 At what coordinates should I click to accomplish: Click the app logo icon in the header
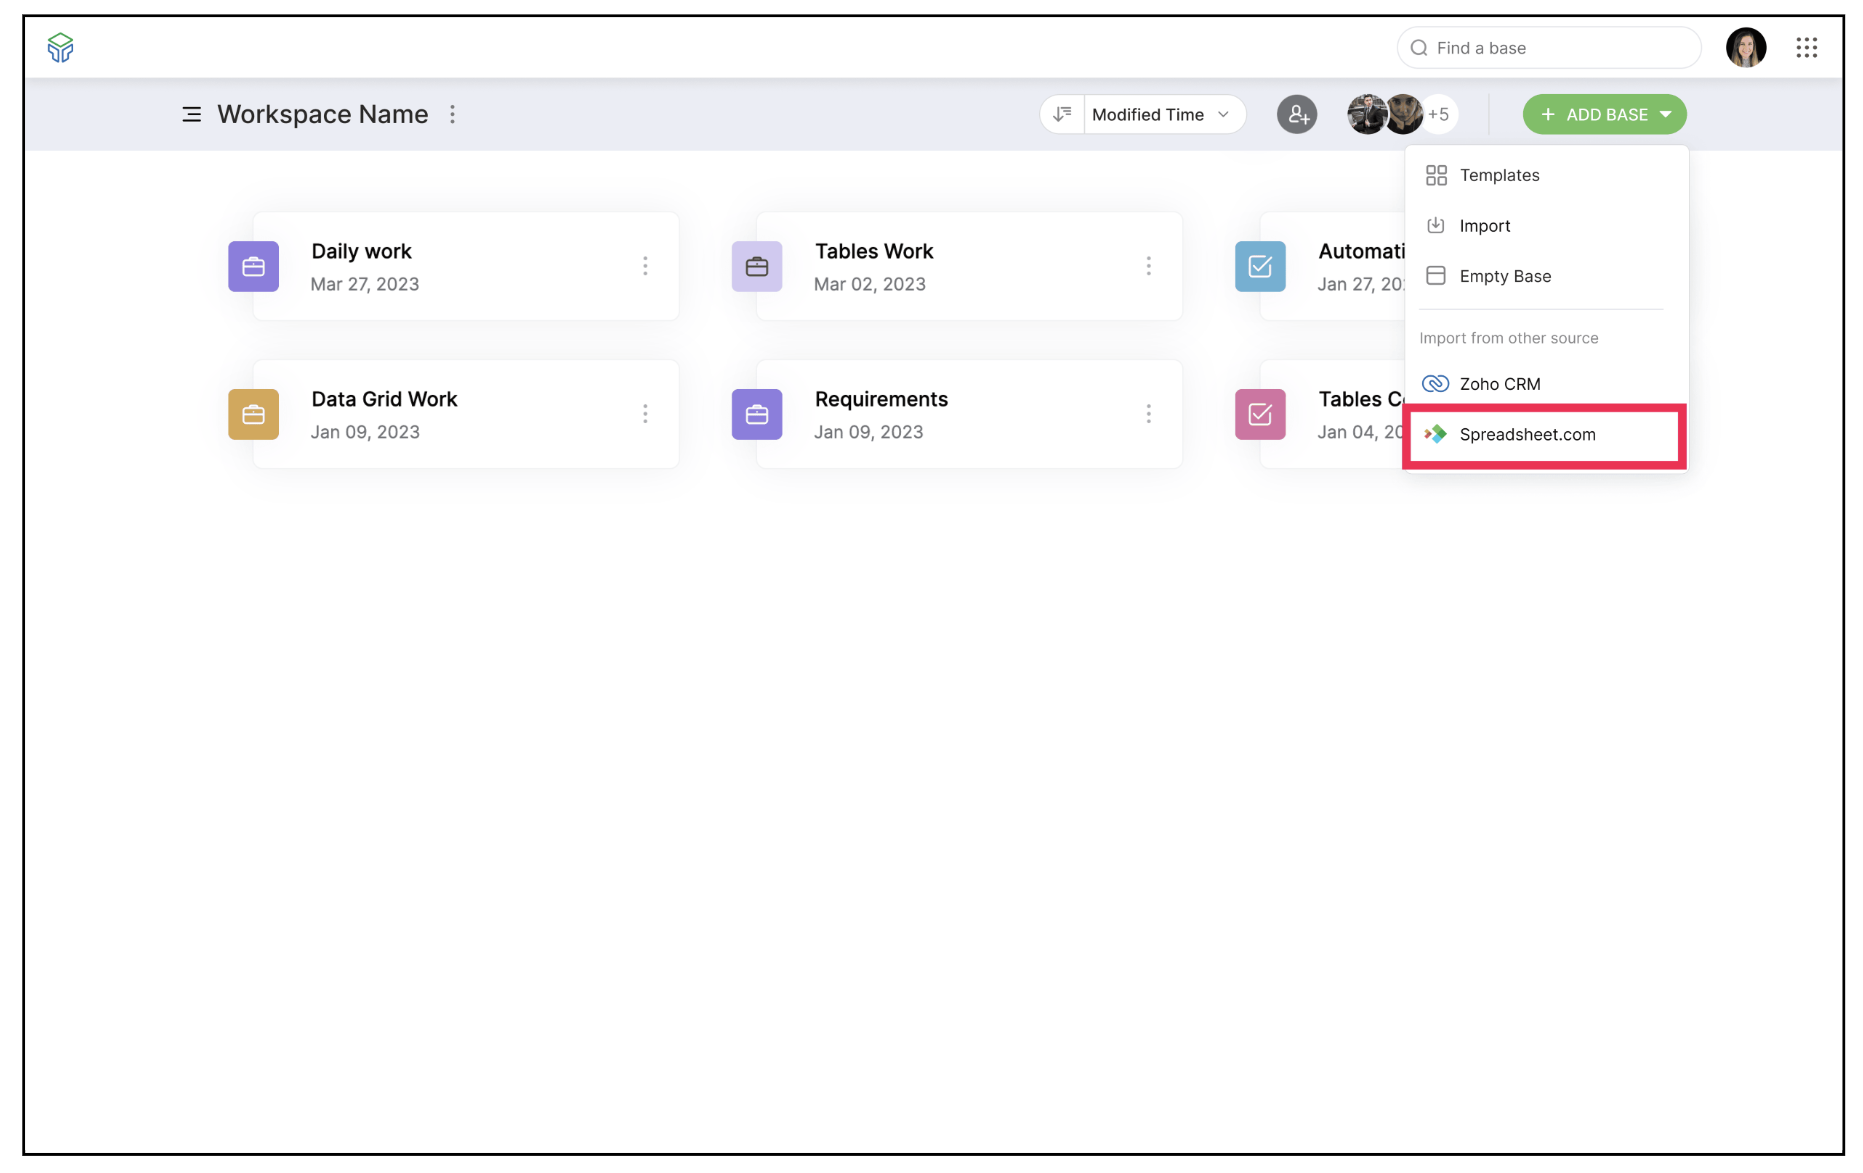pyautogui.click(x=60, y=47)
